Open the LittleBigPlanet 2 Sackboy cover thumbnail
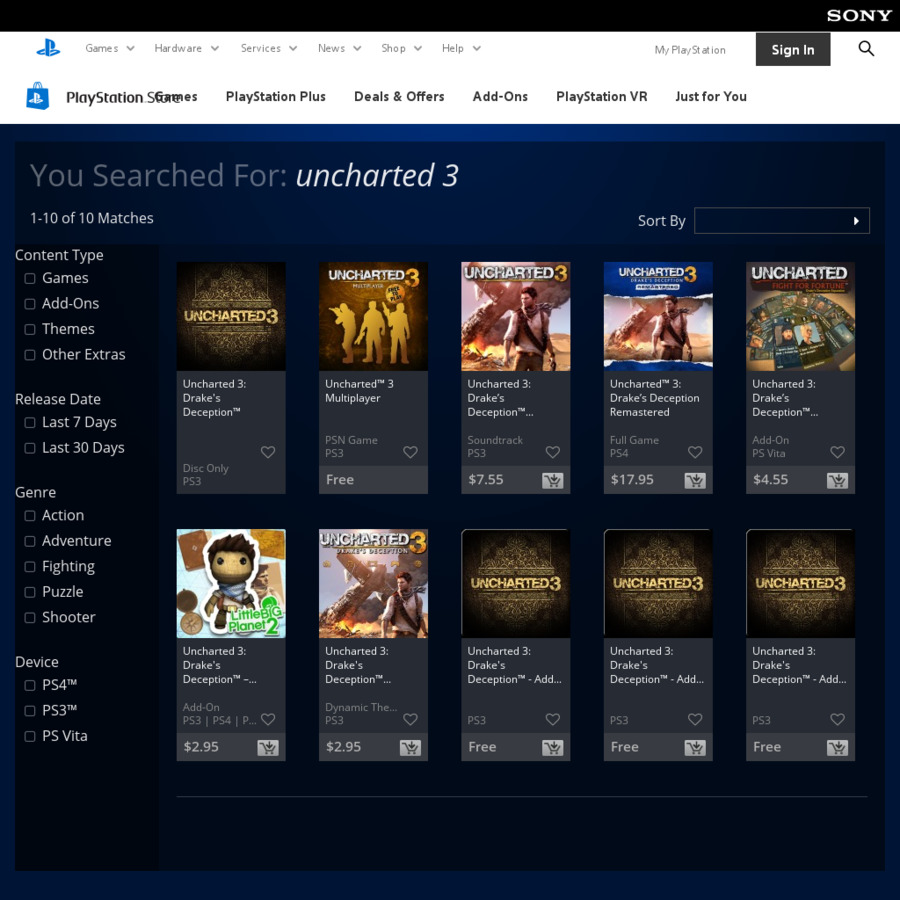The image size is (900, 900). coord(231,583)
